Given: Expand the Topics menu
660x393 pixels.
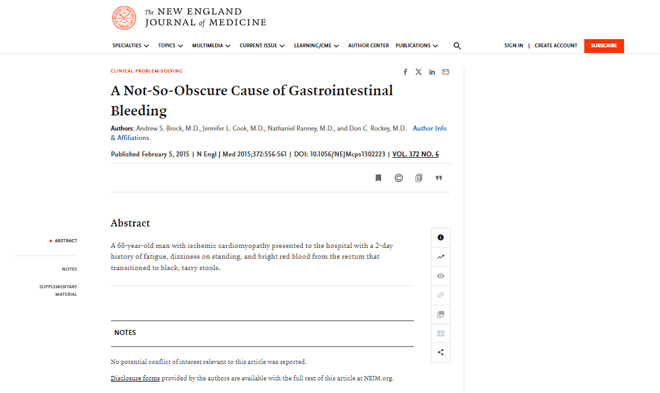Looking at the screenshot, I should [x=170, y=45].
